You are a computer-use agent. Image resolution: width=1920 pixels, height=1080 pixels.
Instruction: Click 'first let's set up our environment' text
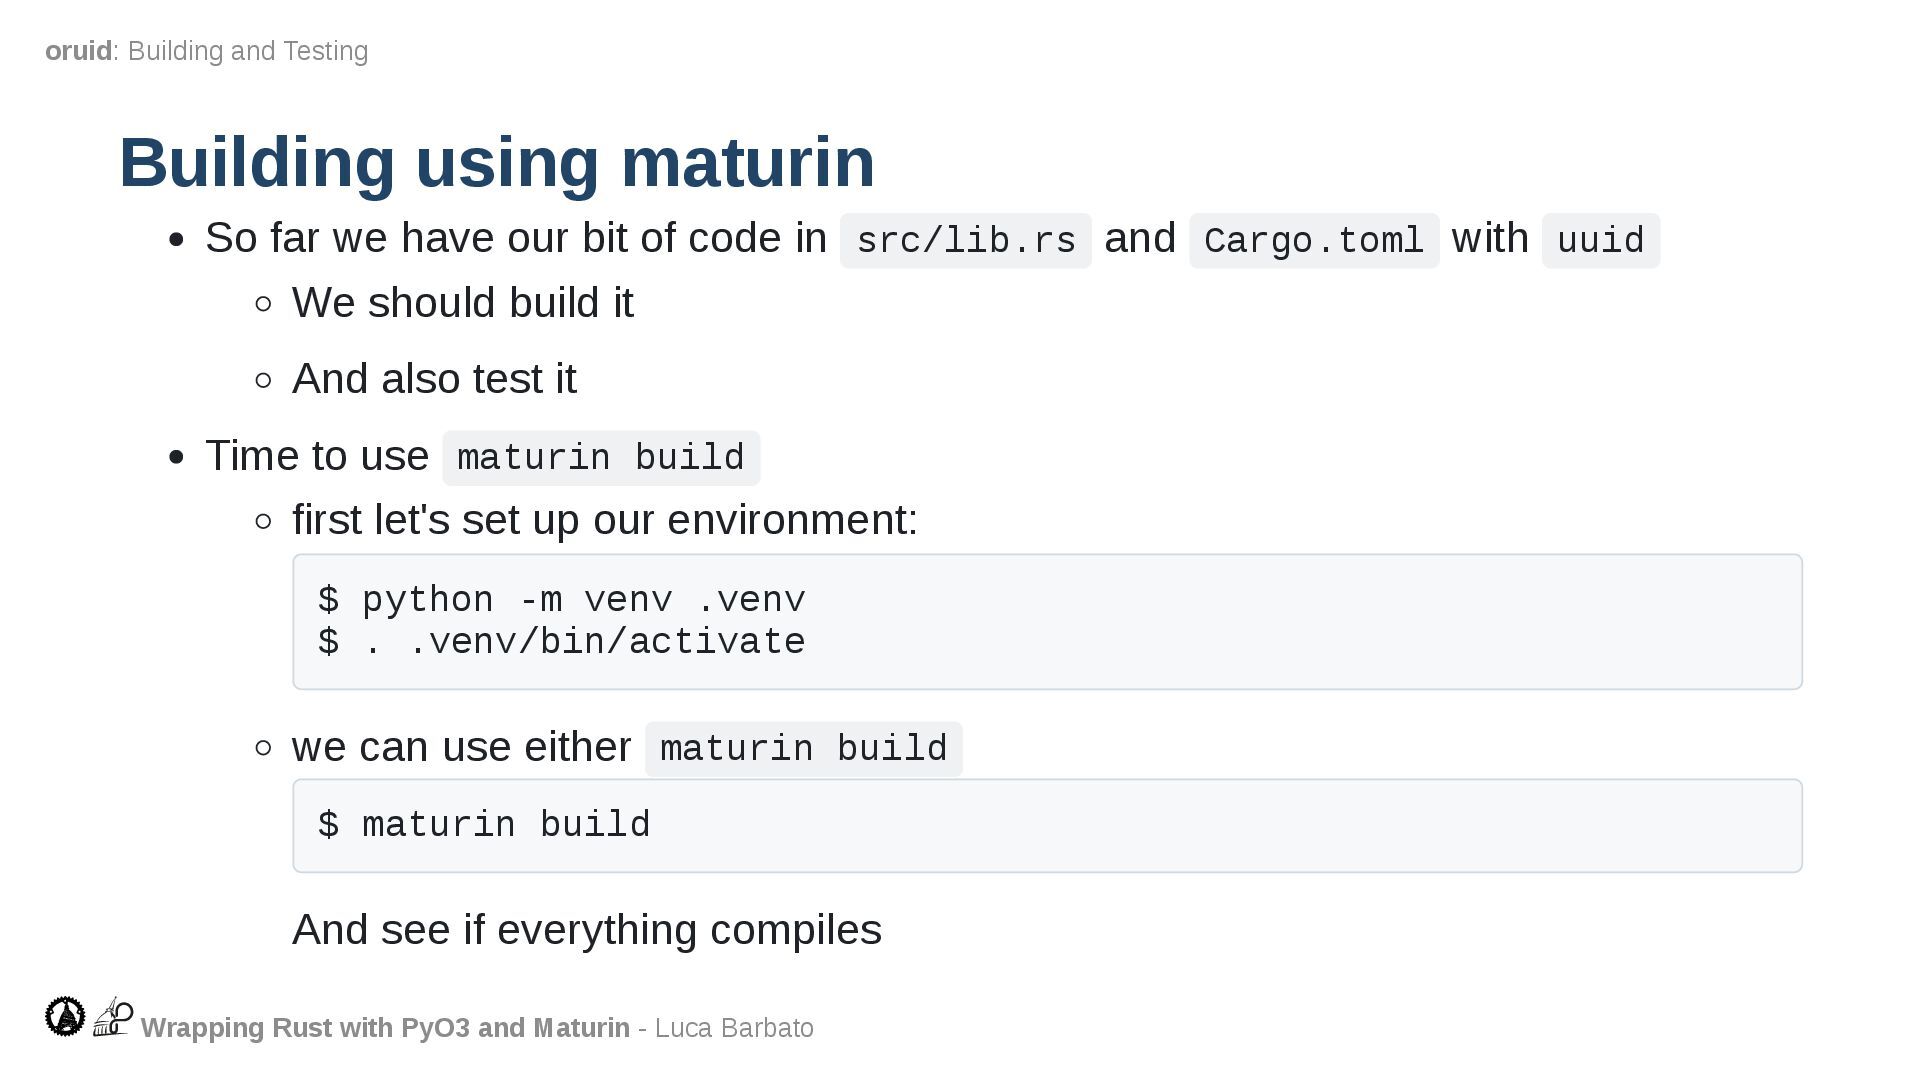point(604,520)
